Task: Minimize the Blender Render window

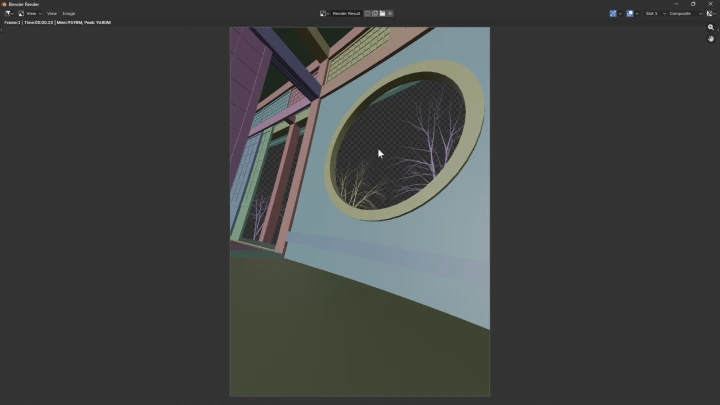Action: click(676, 4)
